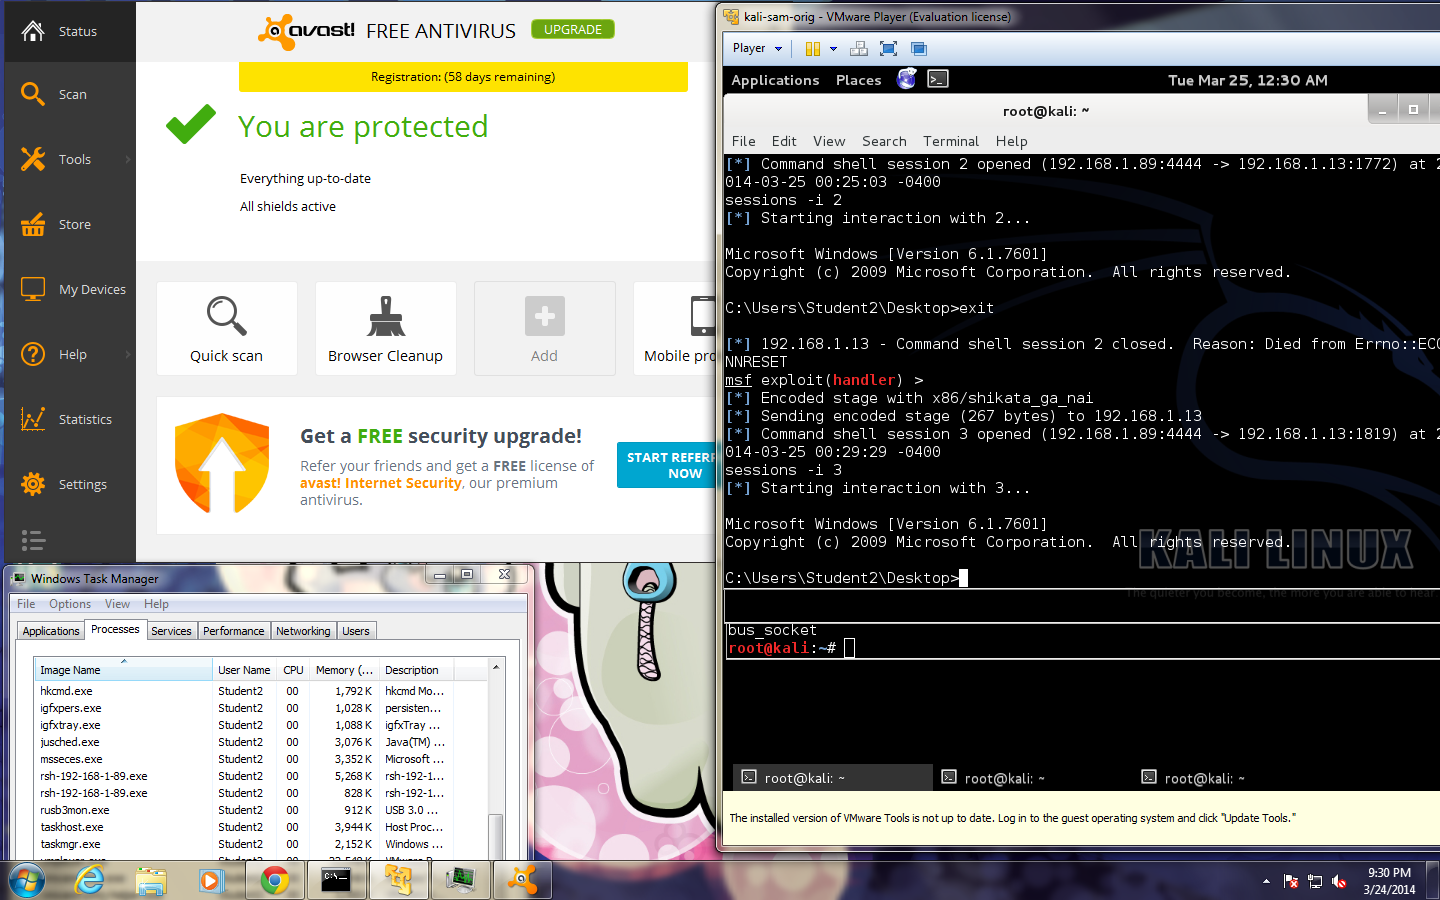The height and width of the screenshot is (900, 1440).
Task: Launch Browser Cleanup tile
Action: point(386,329)
